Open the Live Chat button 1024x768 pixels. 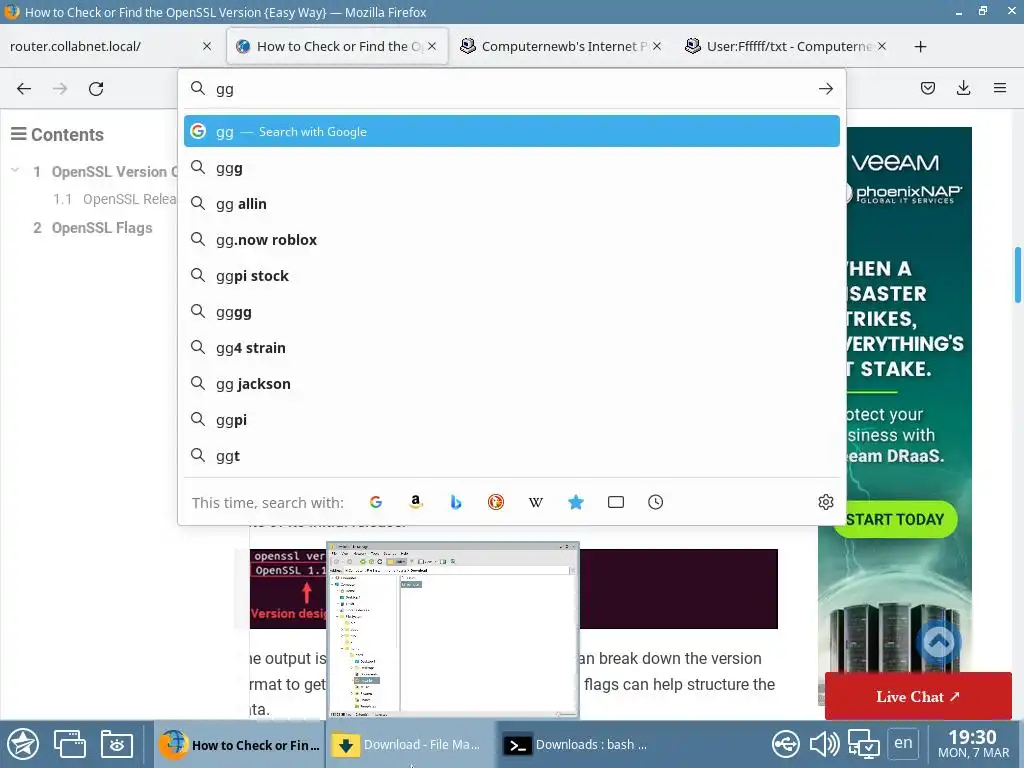point(918,696)
